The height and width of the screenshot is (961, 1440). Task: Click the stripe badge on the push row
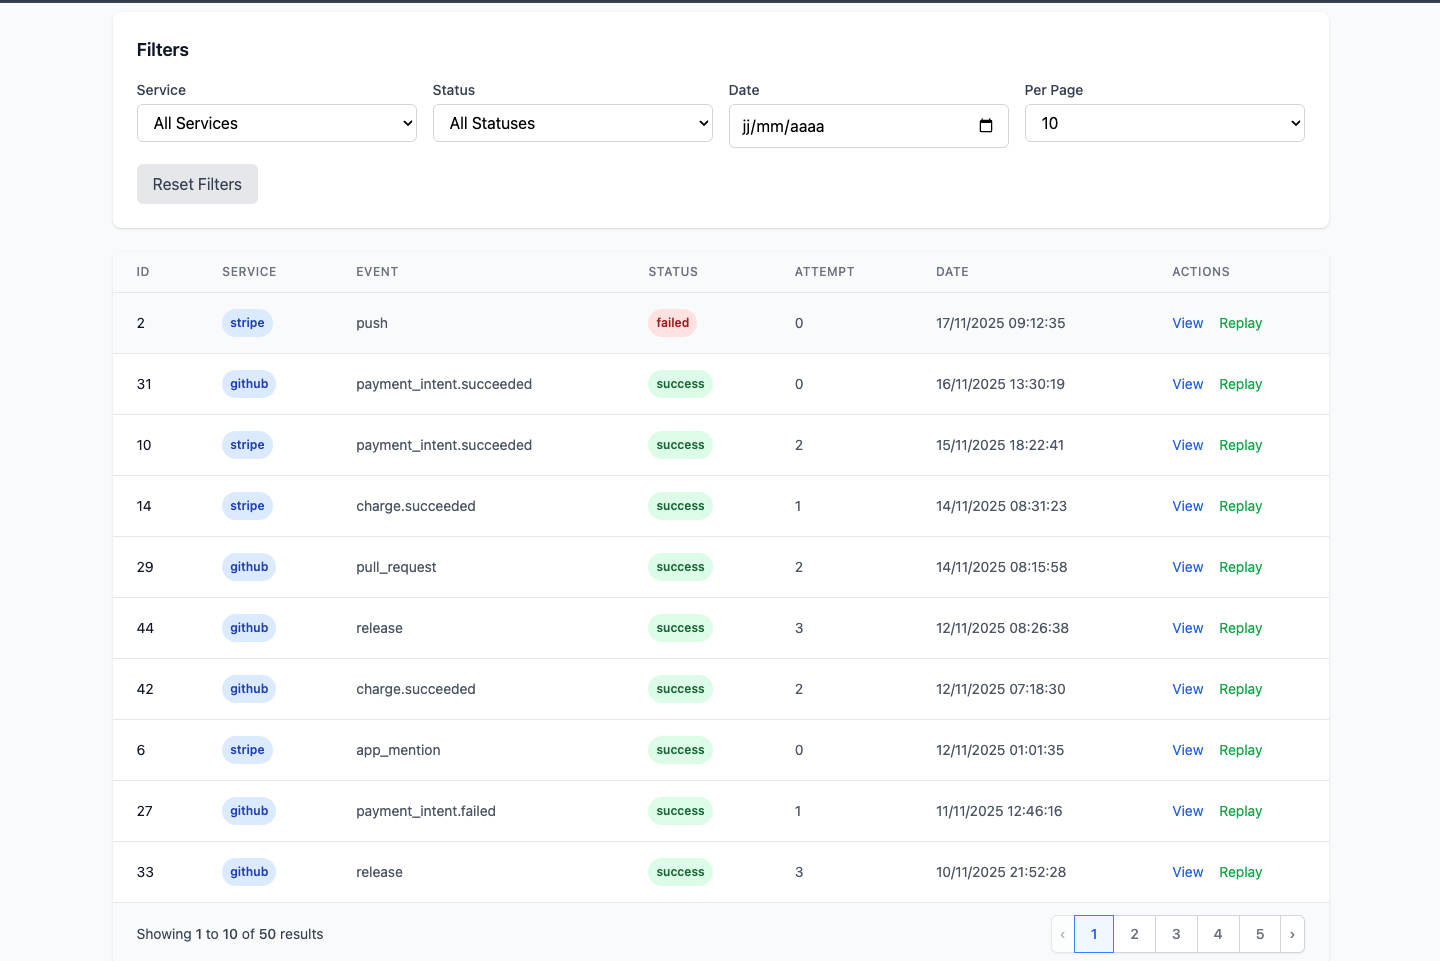247,323
